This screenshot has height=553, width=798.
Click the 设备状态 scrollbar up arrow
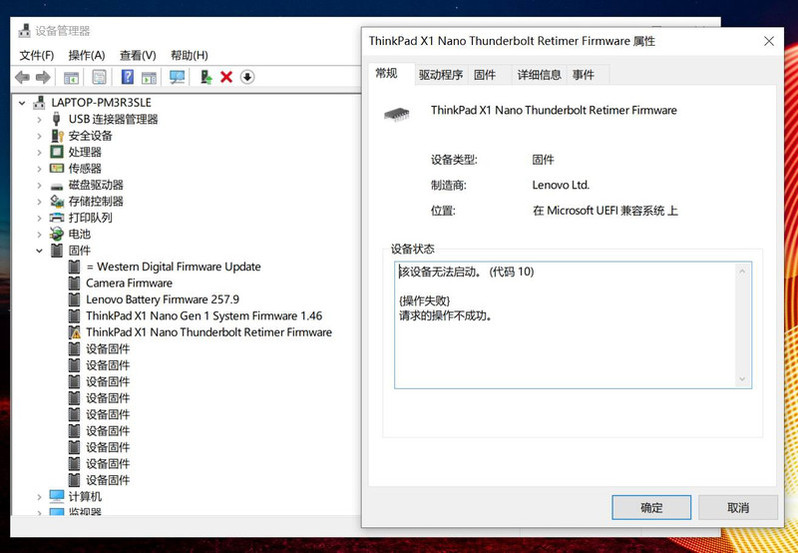tap(742, 272)
